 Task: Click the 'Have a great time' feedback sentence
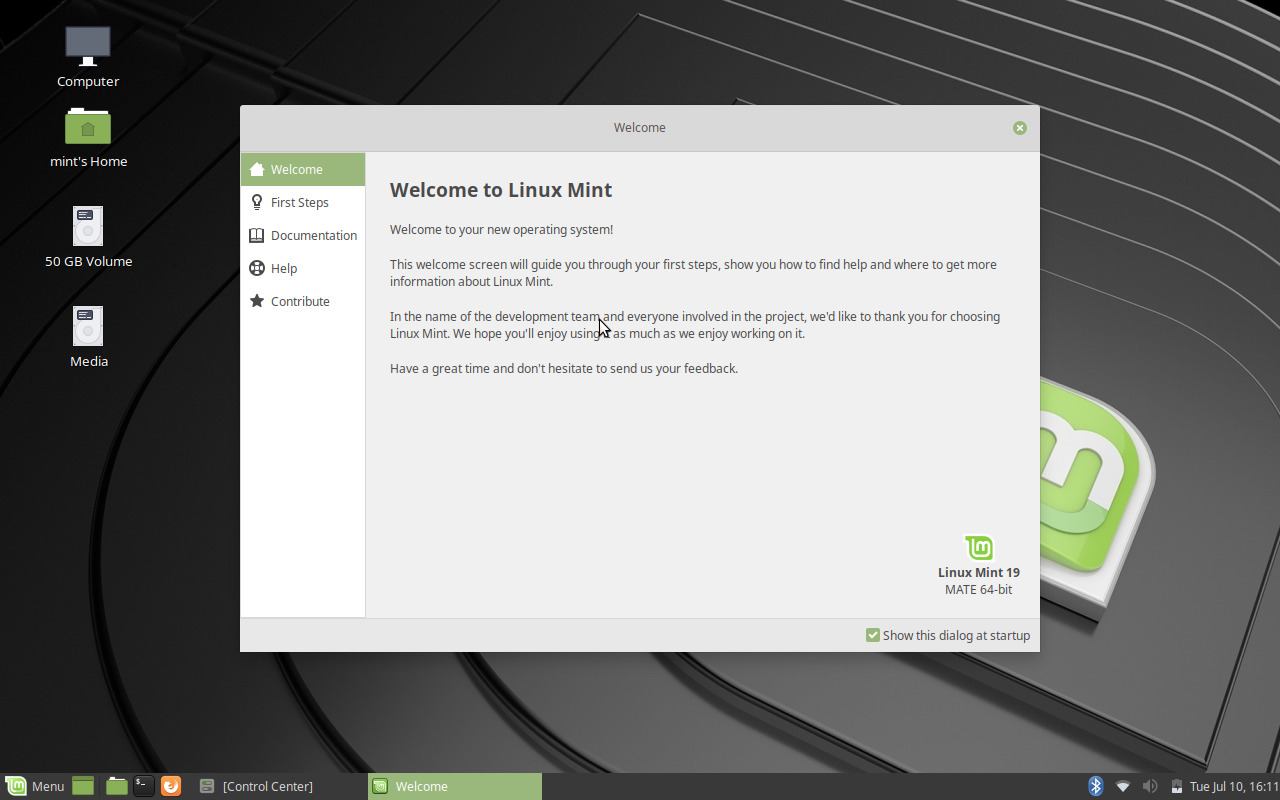[564, 369]
